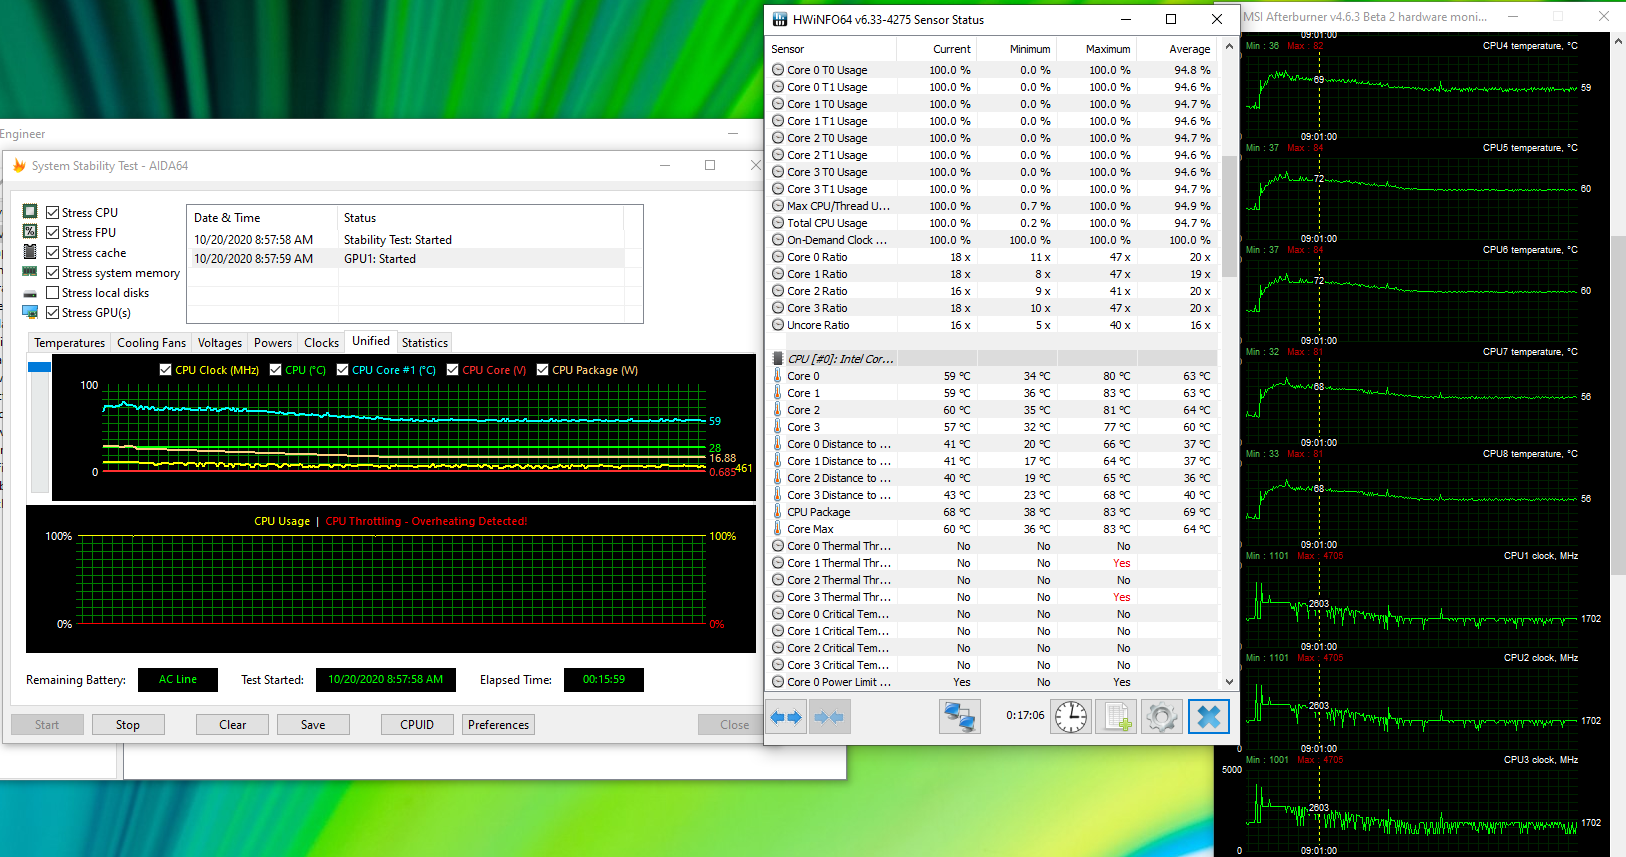Click the icon beside Uncore Ratio

point(778,325)
